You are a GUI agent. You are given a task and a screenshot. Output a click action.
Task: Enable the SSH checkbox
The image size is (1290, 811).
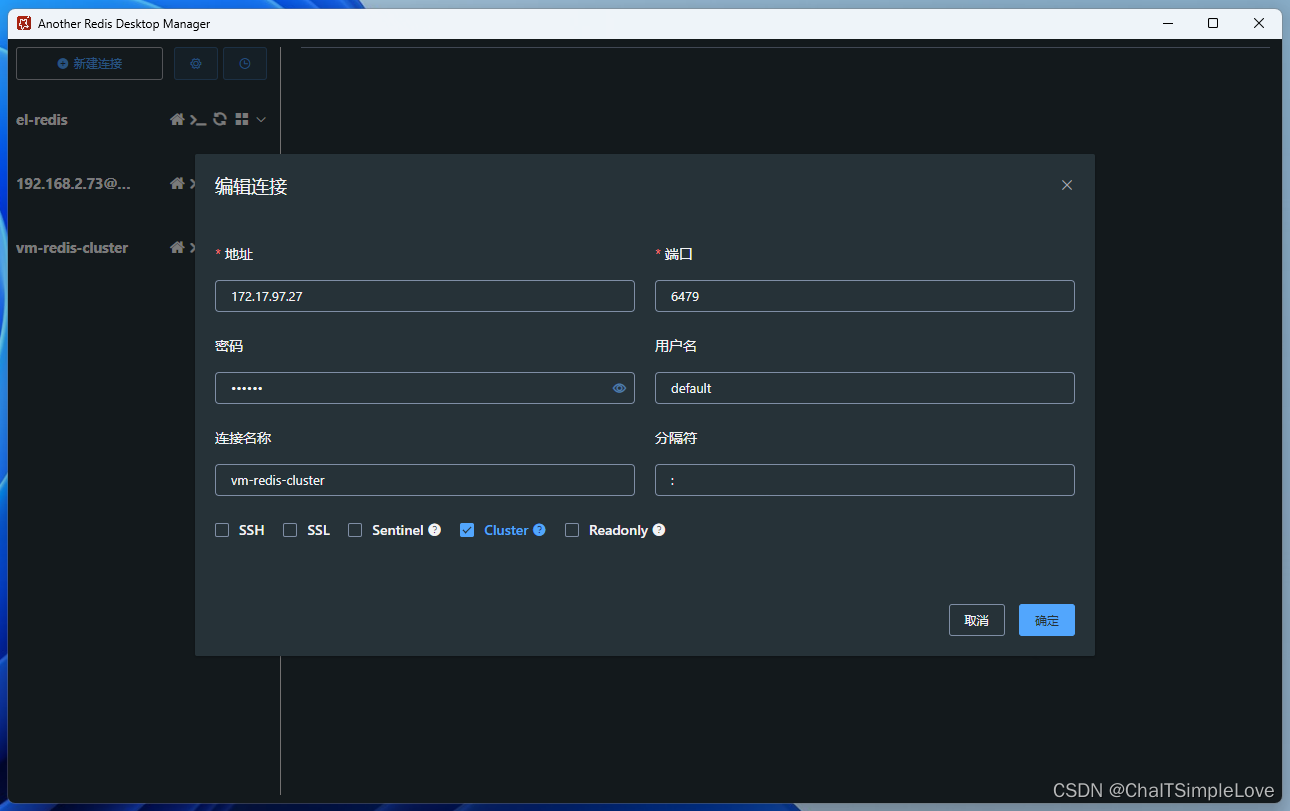pyautogui.click(x=222, y=530)
